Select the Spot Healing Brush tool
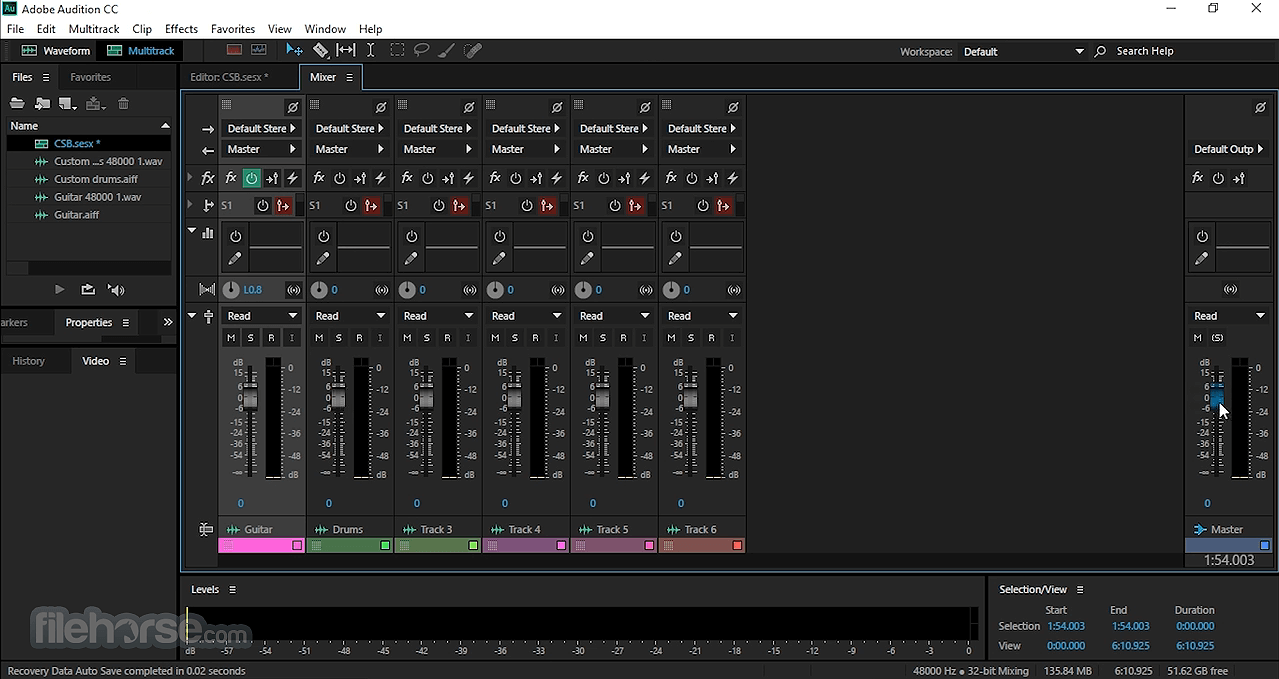This screenshot has width=1279, height=679. click(473, 50)
